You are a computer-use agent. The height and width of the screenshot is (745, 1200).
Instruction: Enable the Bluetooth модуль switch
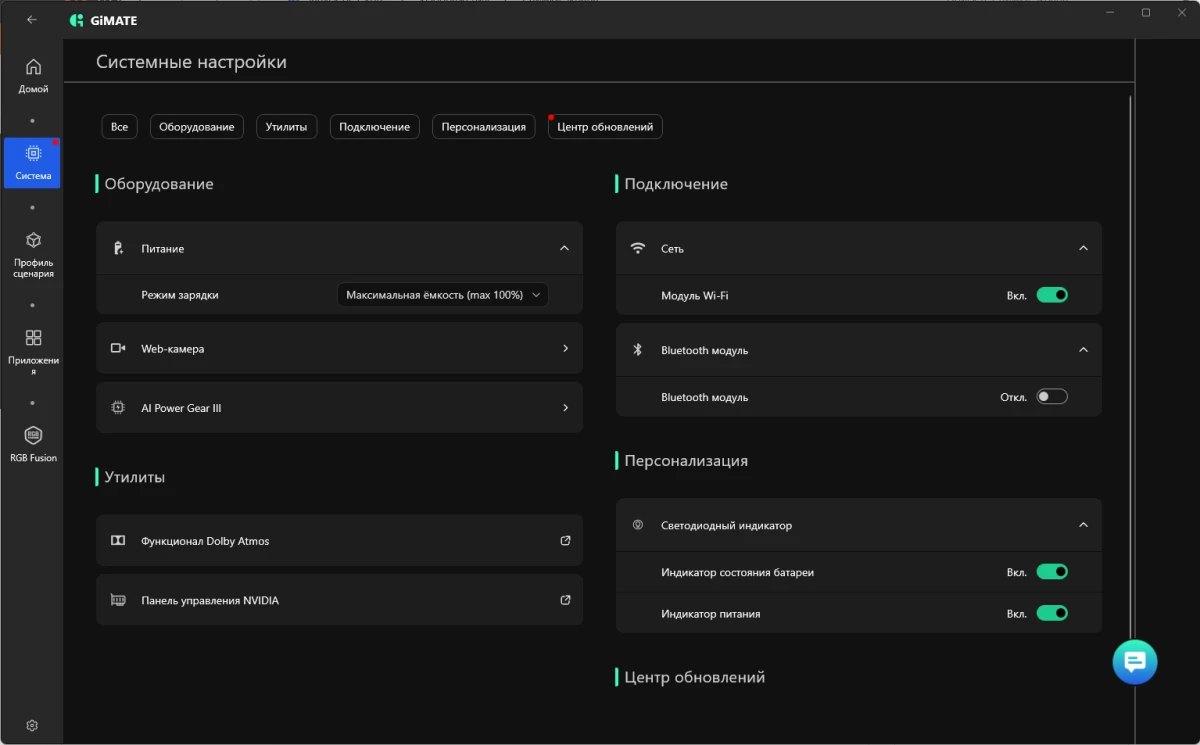[1052, 397]
